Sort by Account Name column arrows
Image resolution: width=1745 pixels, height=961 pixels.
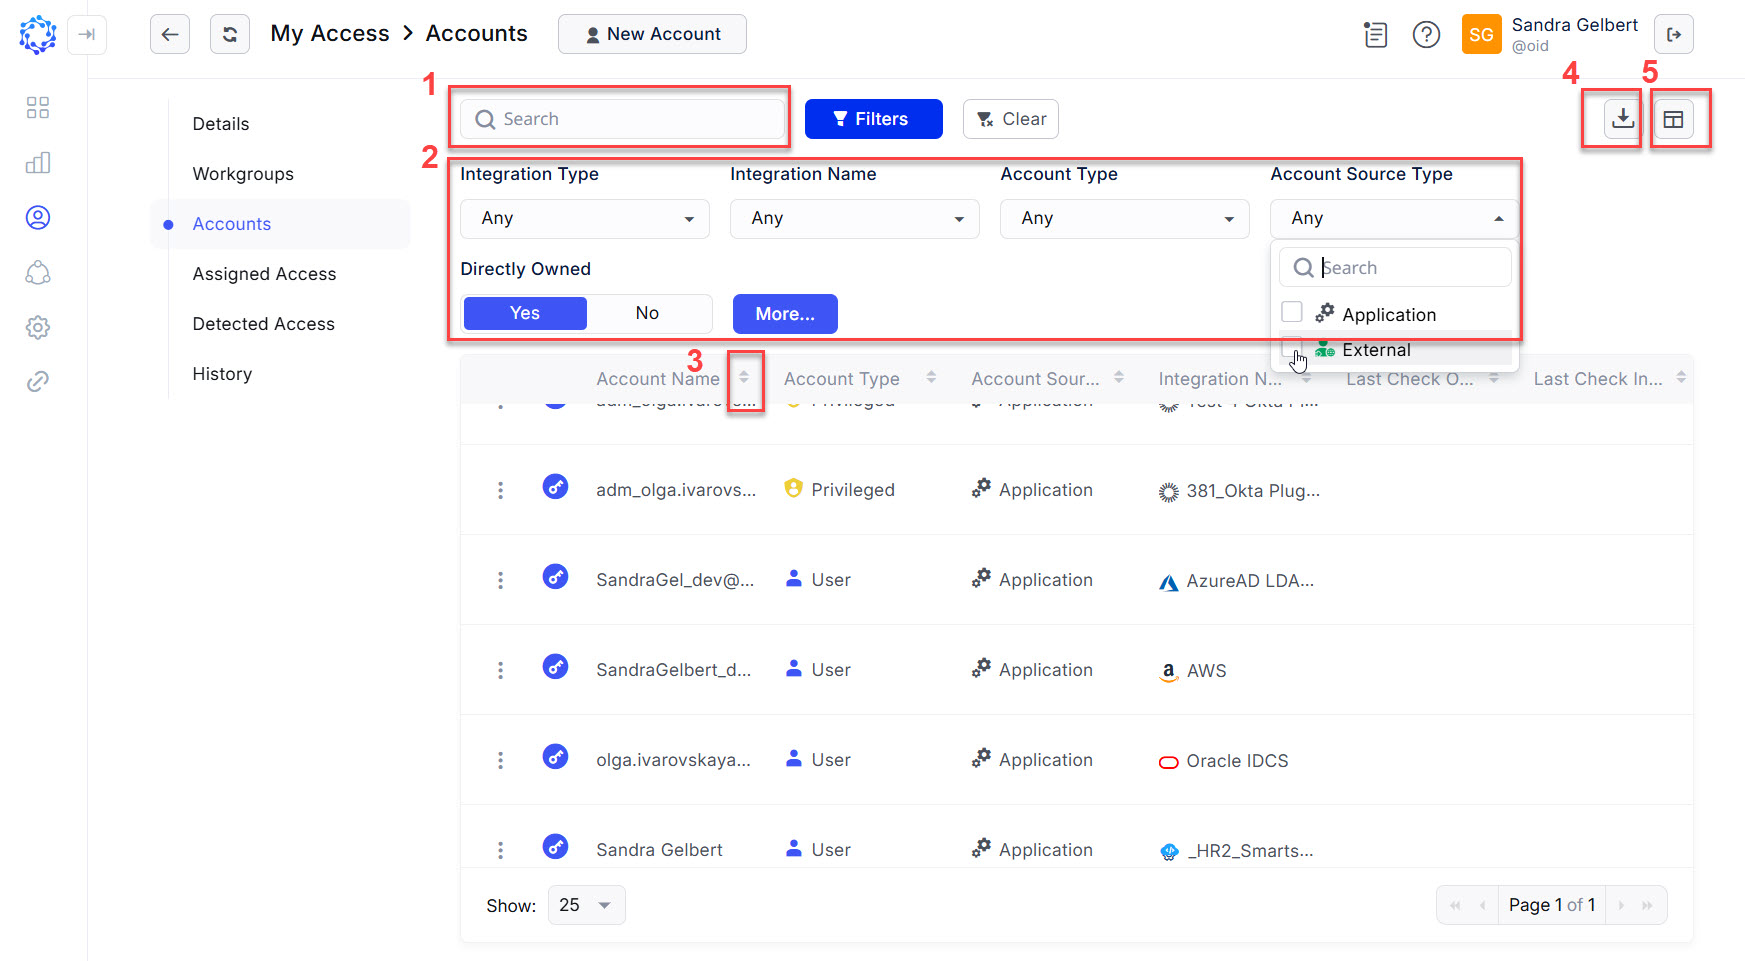click(744, 378)
